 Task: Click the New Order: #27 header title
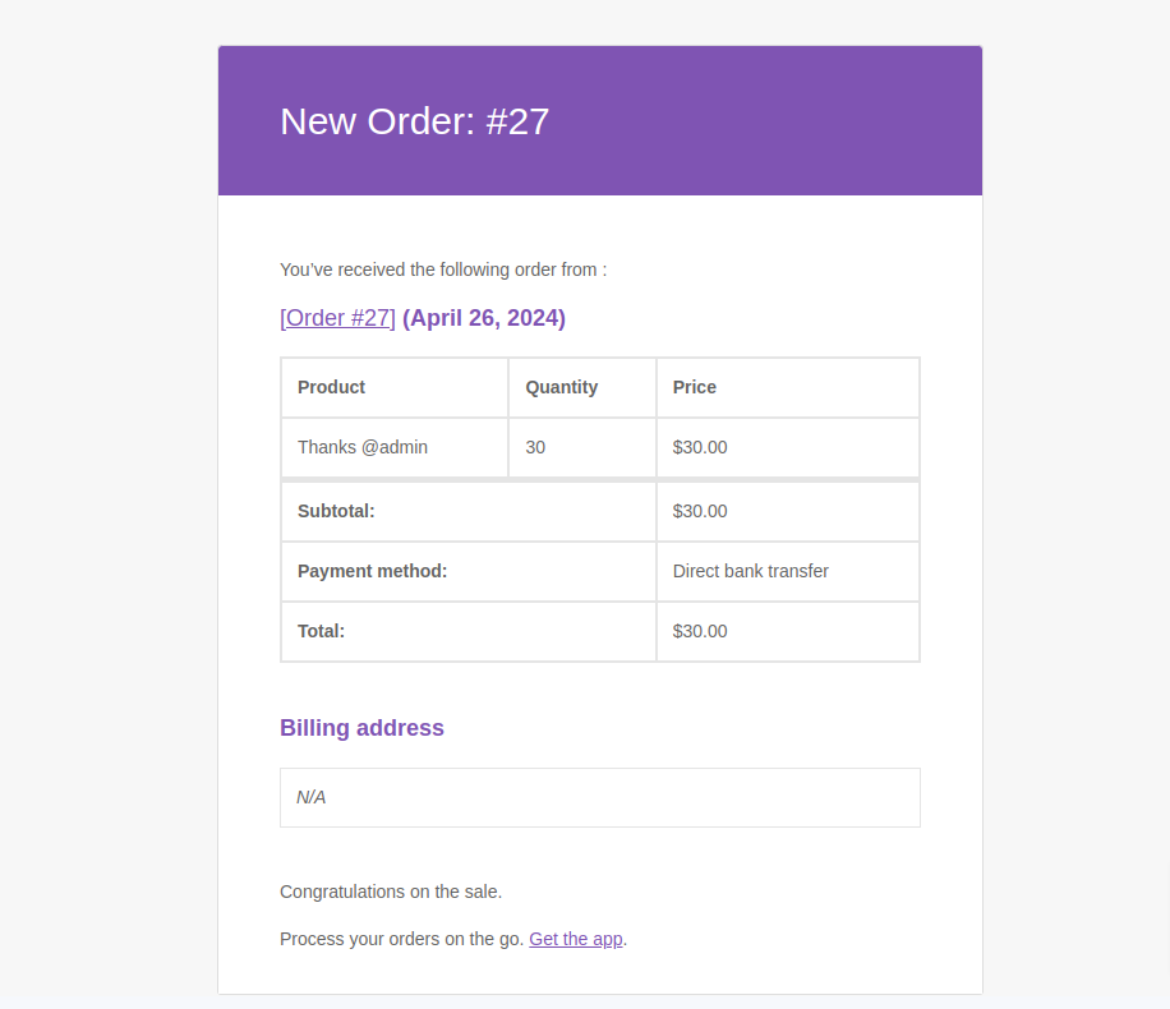click(414, 121)
